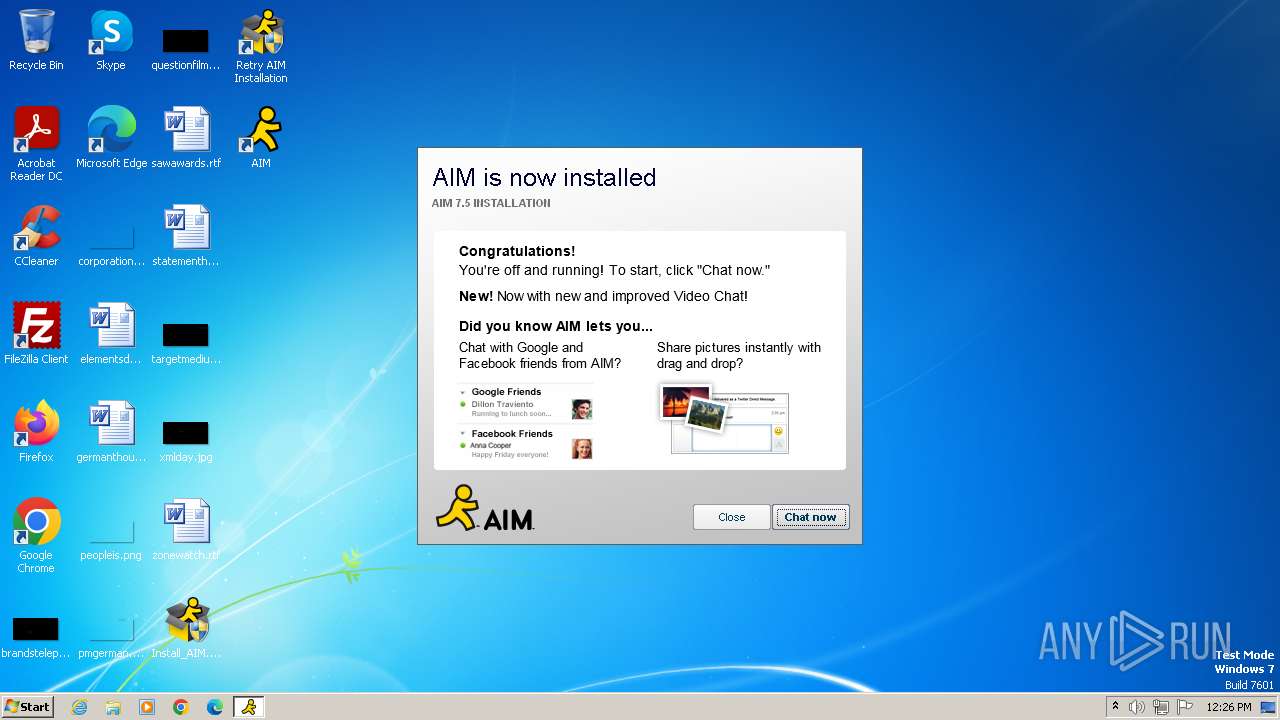The width and height of the screenshot is (1280, 720).
Task: Click the Chat now button
Action: (810, 517)
